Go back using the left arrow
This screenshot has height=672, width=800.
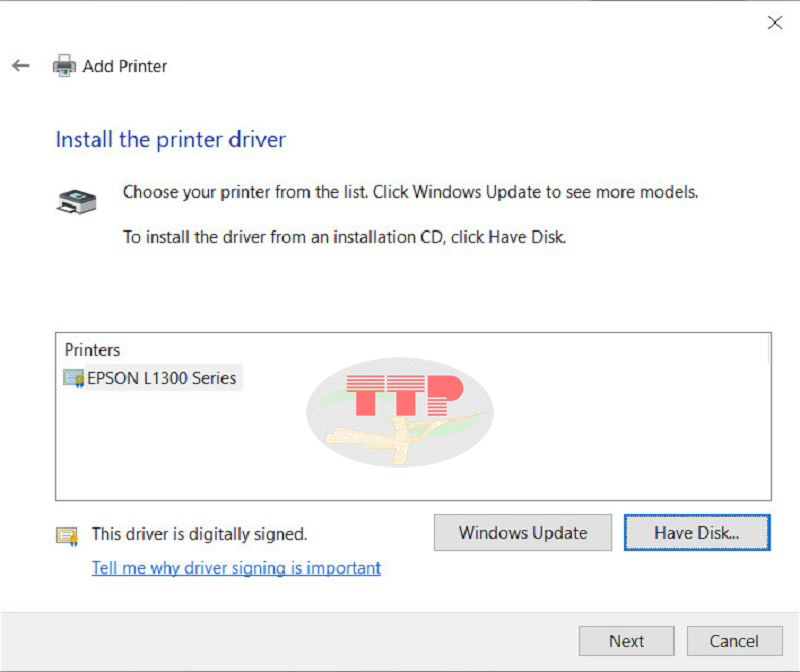click(x=21, y=66)
